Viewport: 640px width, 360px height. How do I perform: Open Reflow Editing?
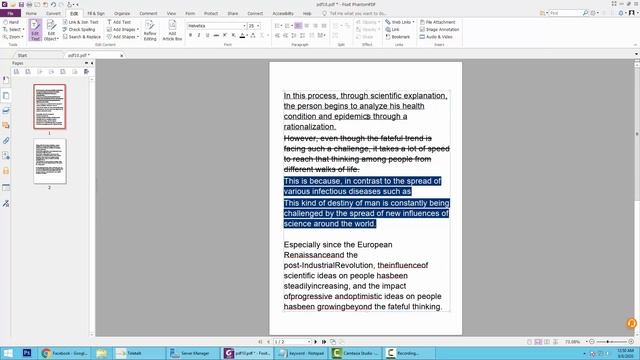point(150,30)
